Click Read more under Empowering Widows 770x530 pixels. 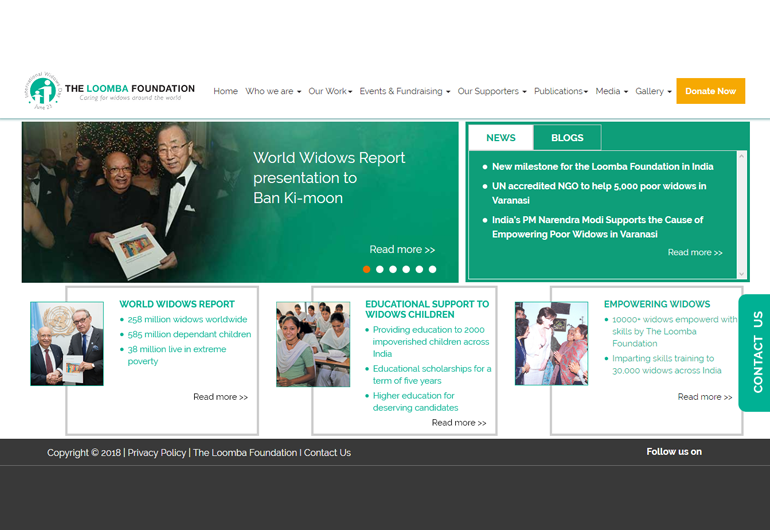tap(705, 397)
